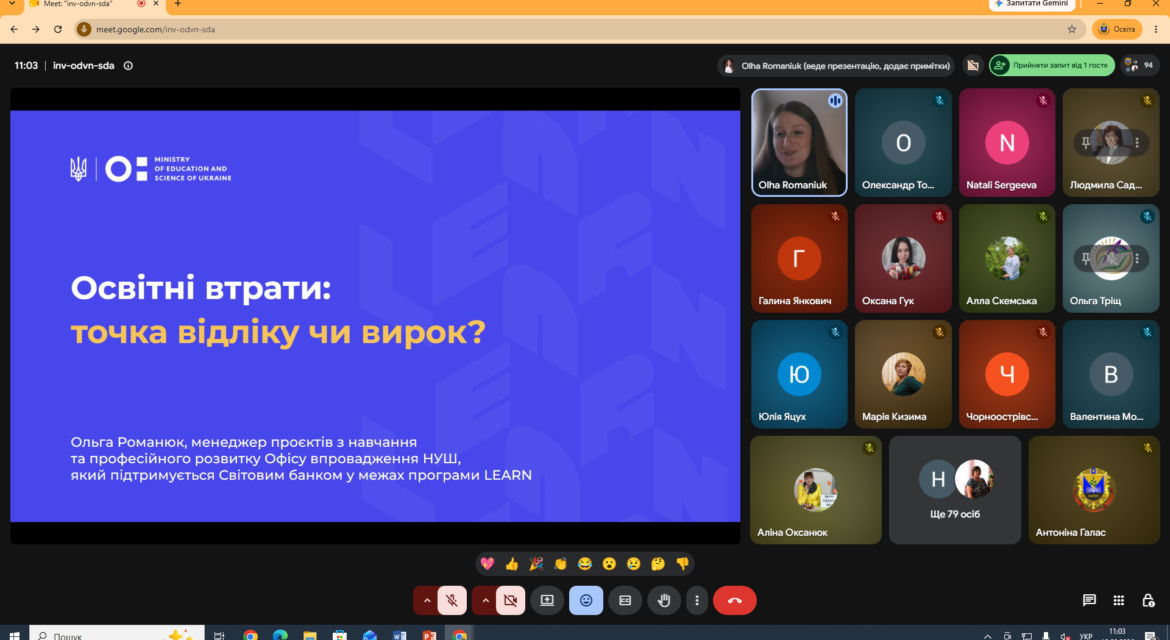Toggle the emoji reactions button
The width and height of the screenshot is (1170, 640).
click(x=586, y=600)
